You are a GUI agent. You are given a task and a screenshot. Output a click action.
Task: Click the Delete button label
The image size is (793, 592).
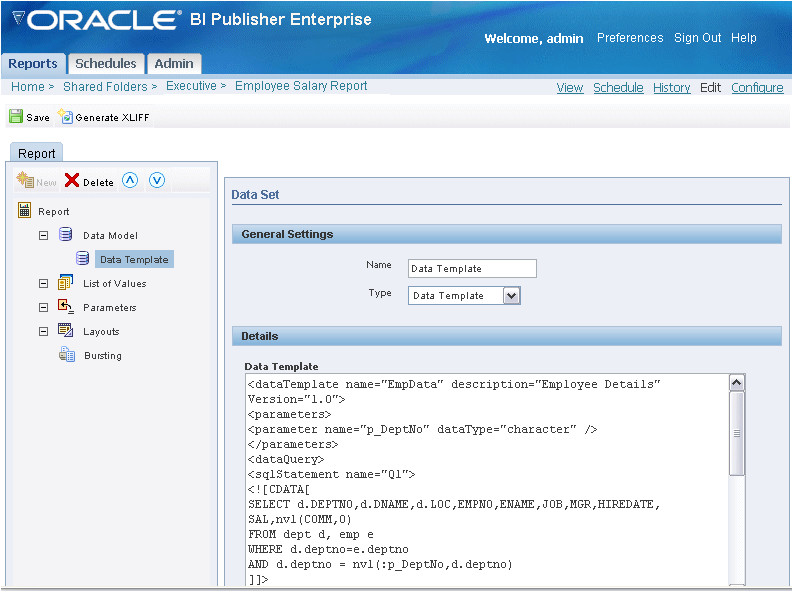(98, 183)
